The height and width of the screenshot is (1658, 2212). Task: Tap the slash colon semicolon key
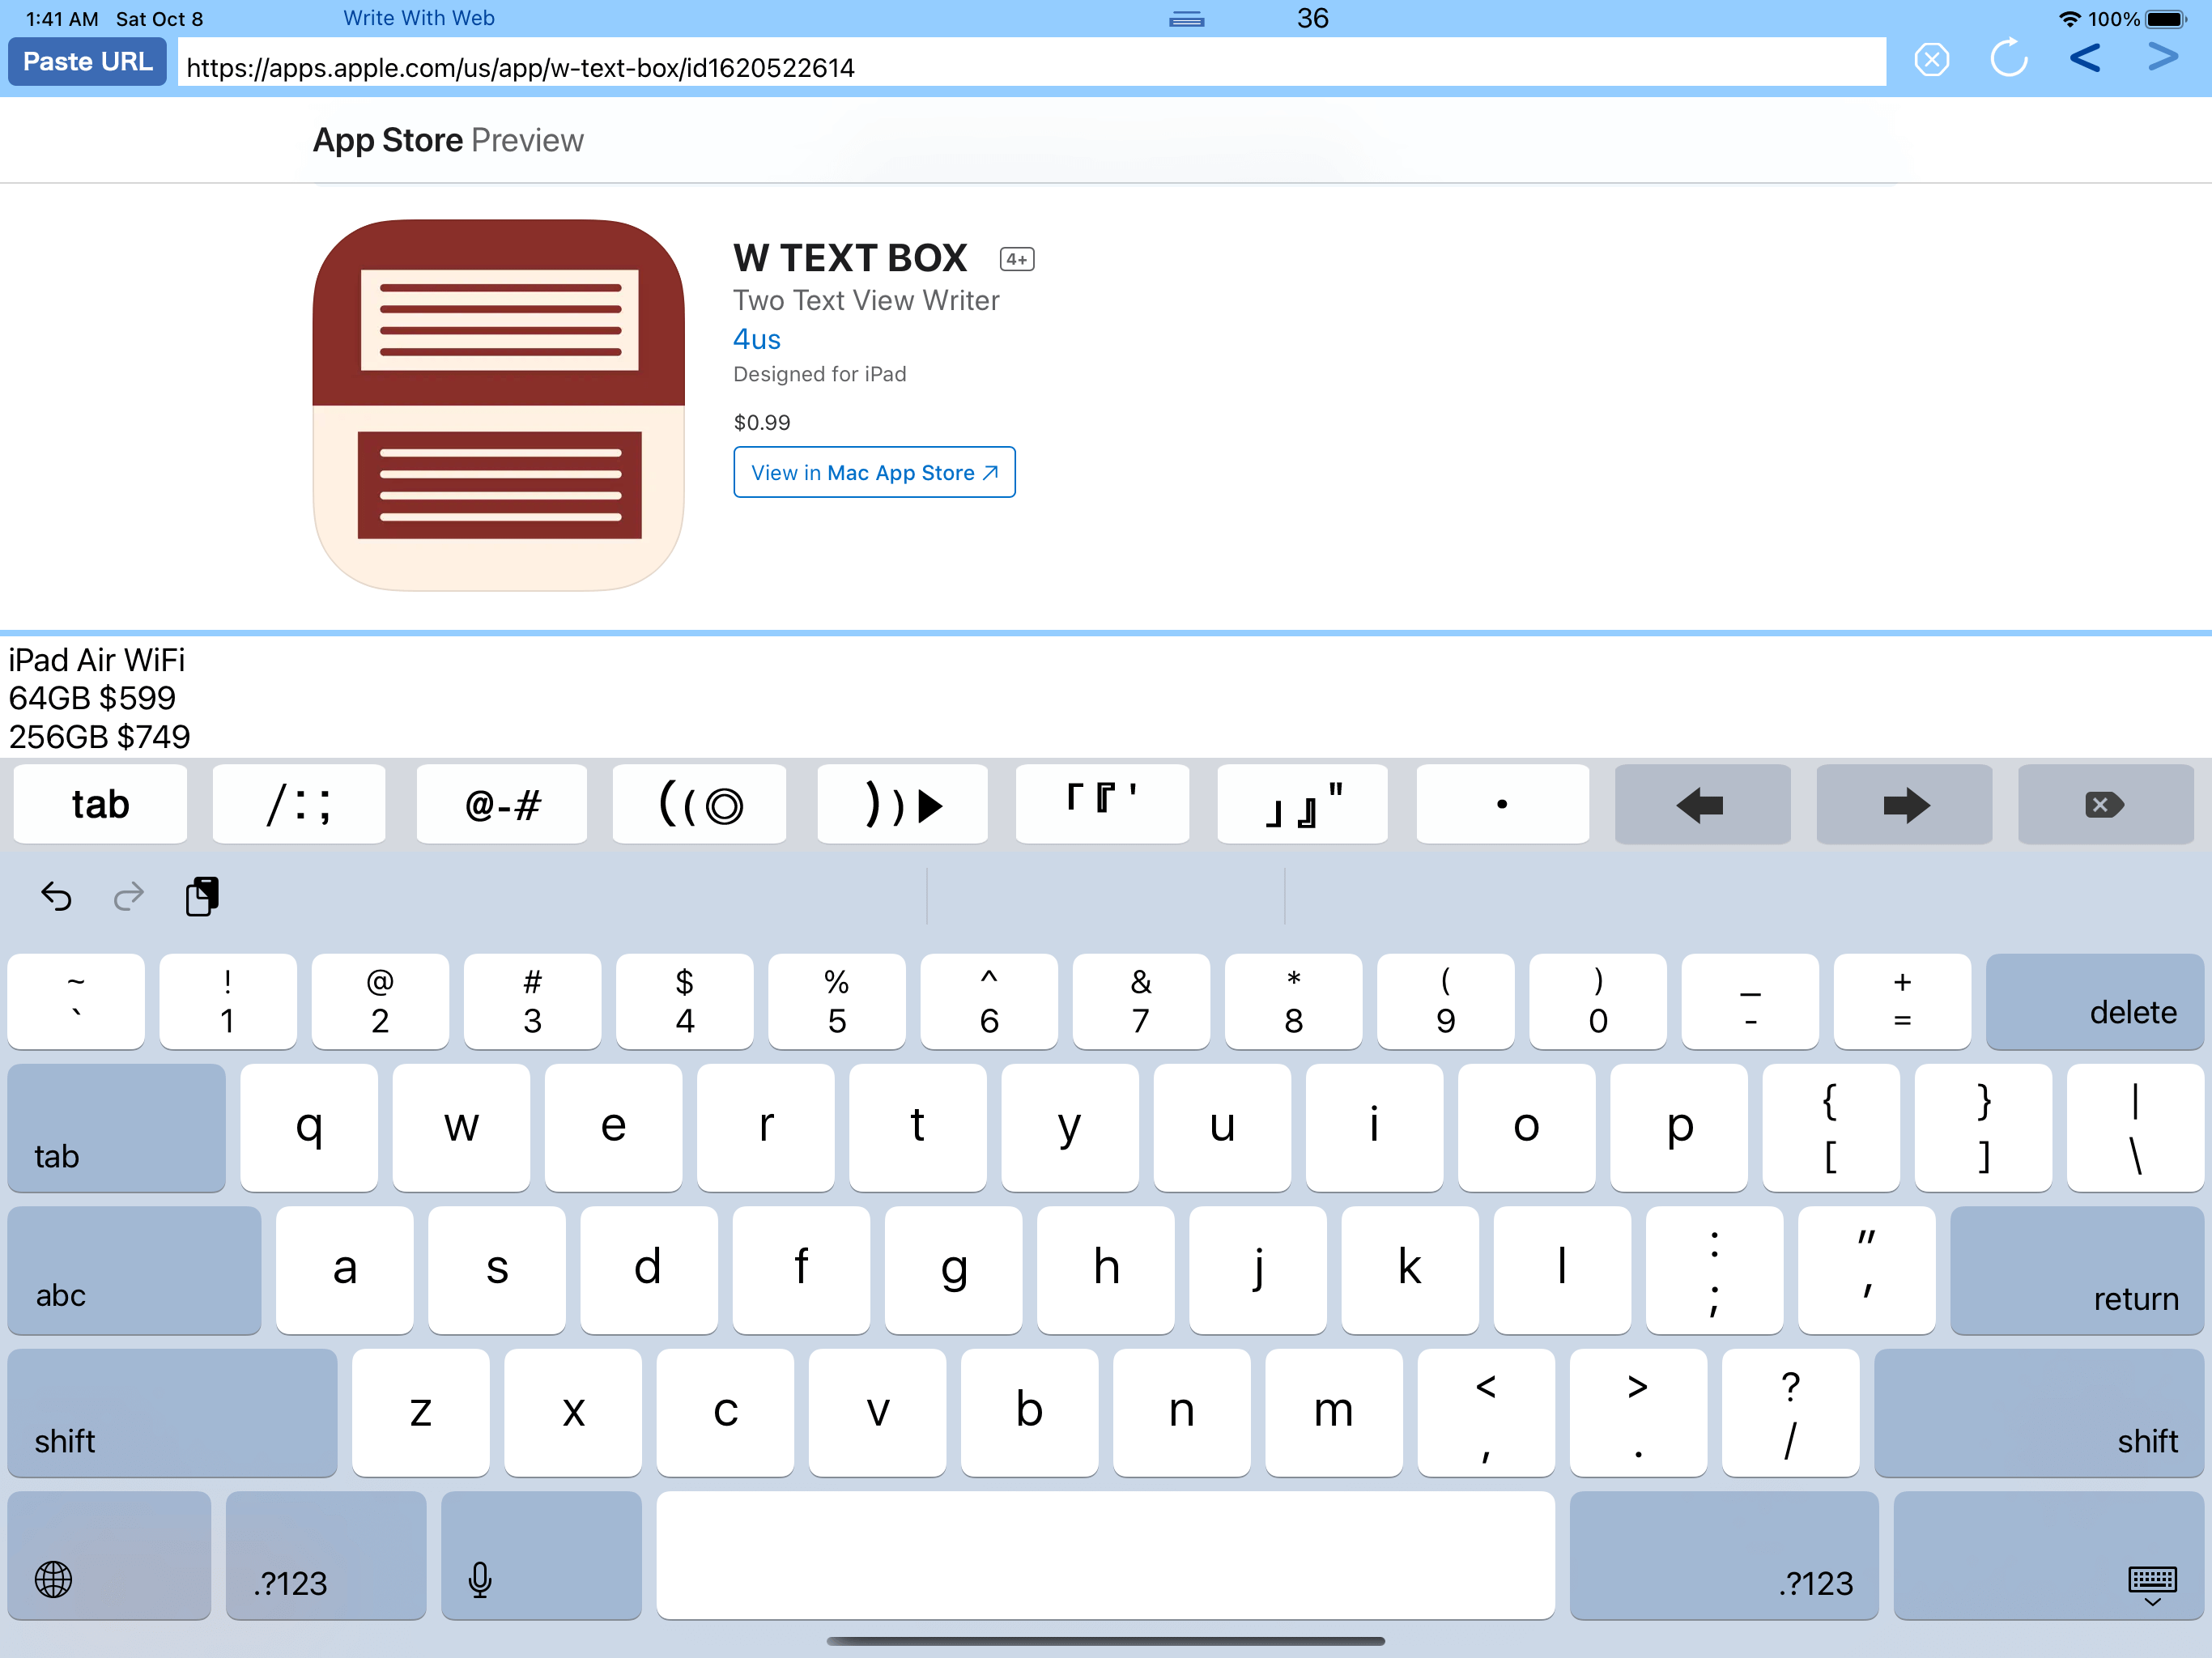pyautogui.click(x=299, y=804)
